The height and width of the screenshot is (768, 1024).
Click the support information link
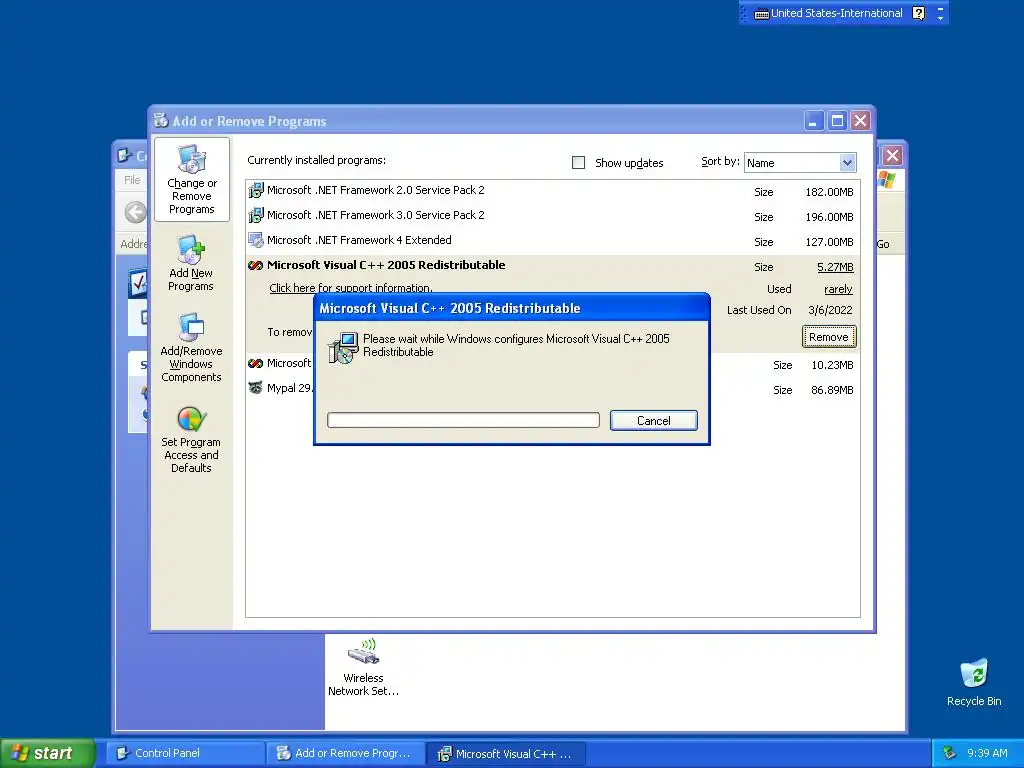click(351, 288)
